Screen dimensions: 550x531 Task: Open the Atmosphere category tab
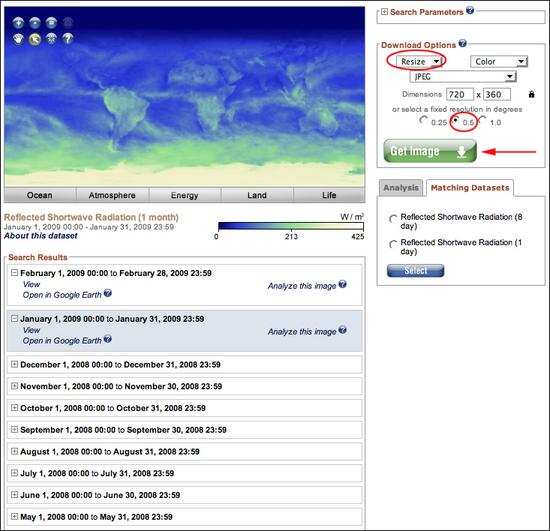click(112, 195)
